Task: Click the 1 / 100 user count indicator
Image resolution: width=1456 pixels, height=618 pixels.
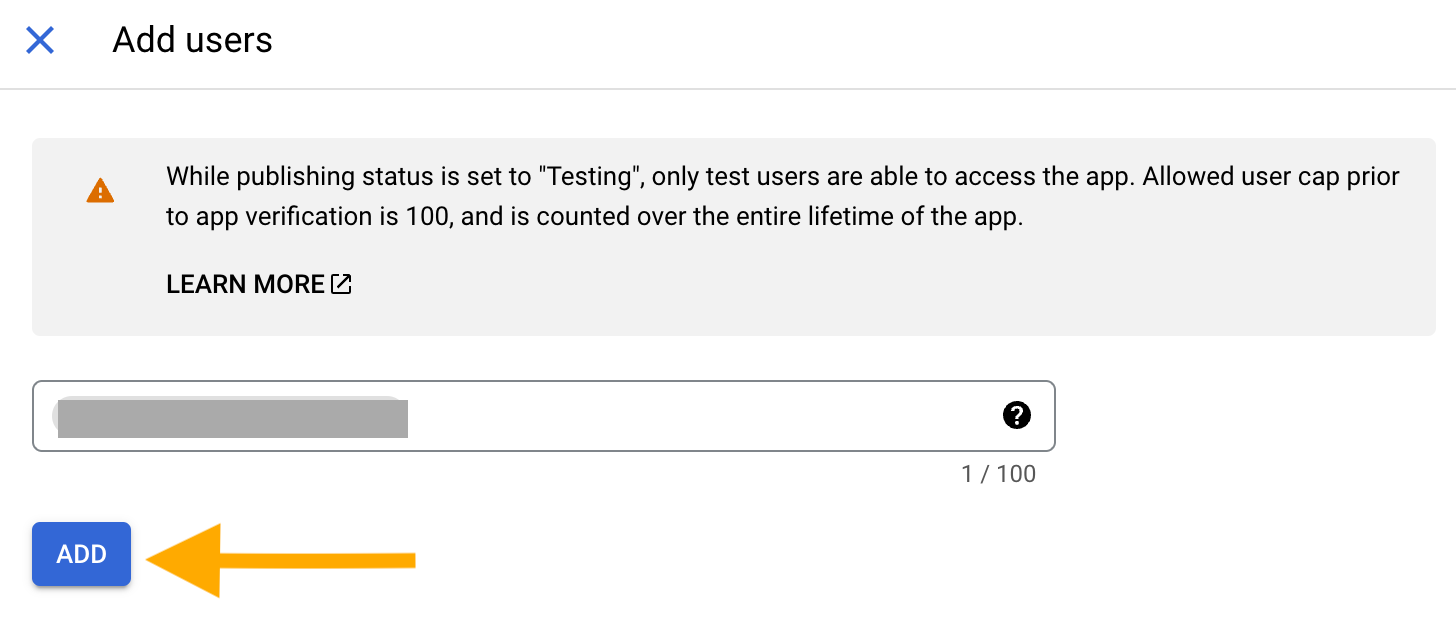Action: point(1000,474)
